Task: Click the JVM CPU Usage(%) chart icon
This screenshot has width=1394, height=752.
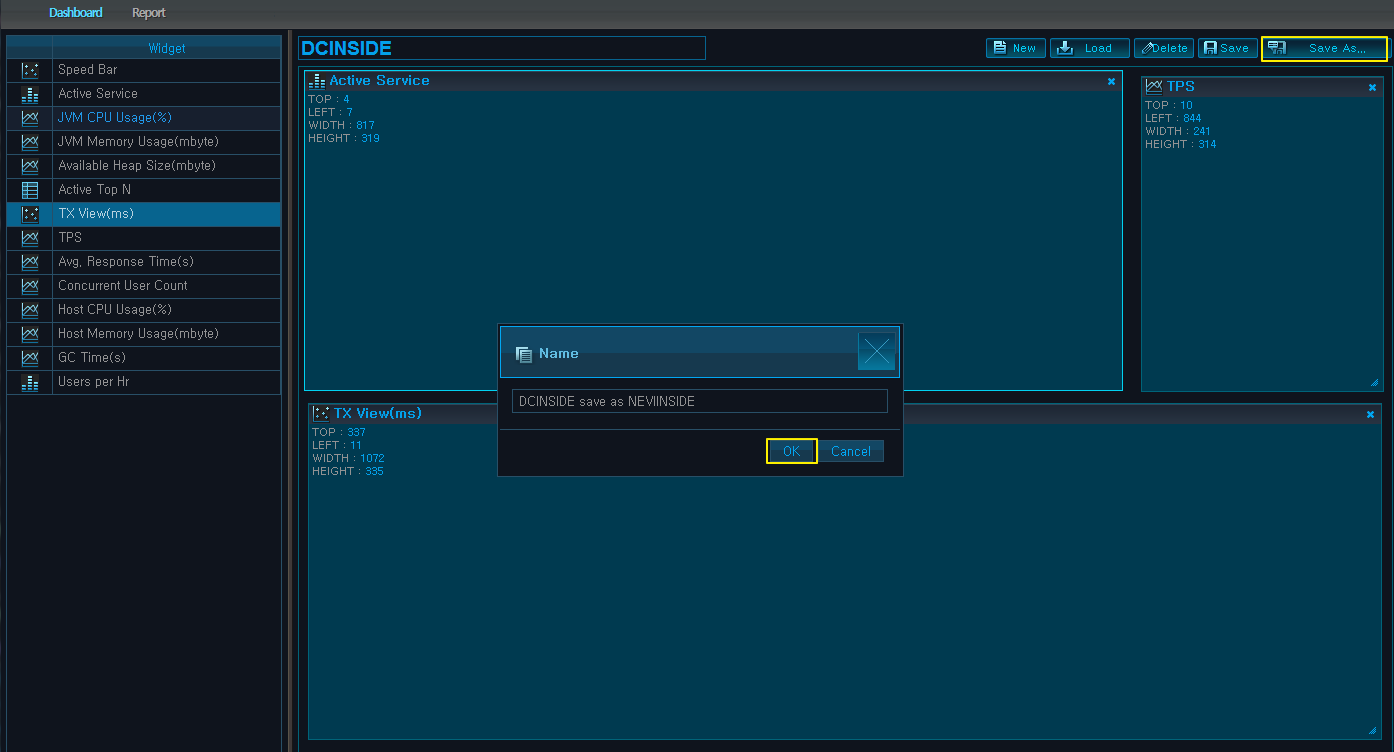Action: [x=30, y=118]
